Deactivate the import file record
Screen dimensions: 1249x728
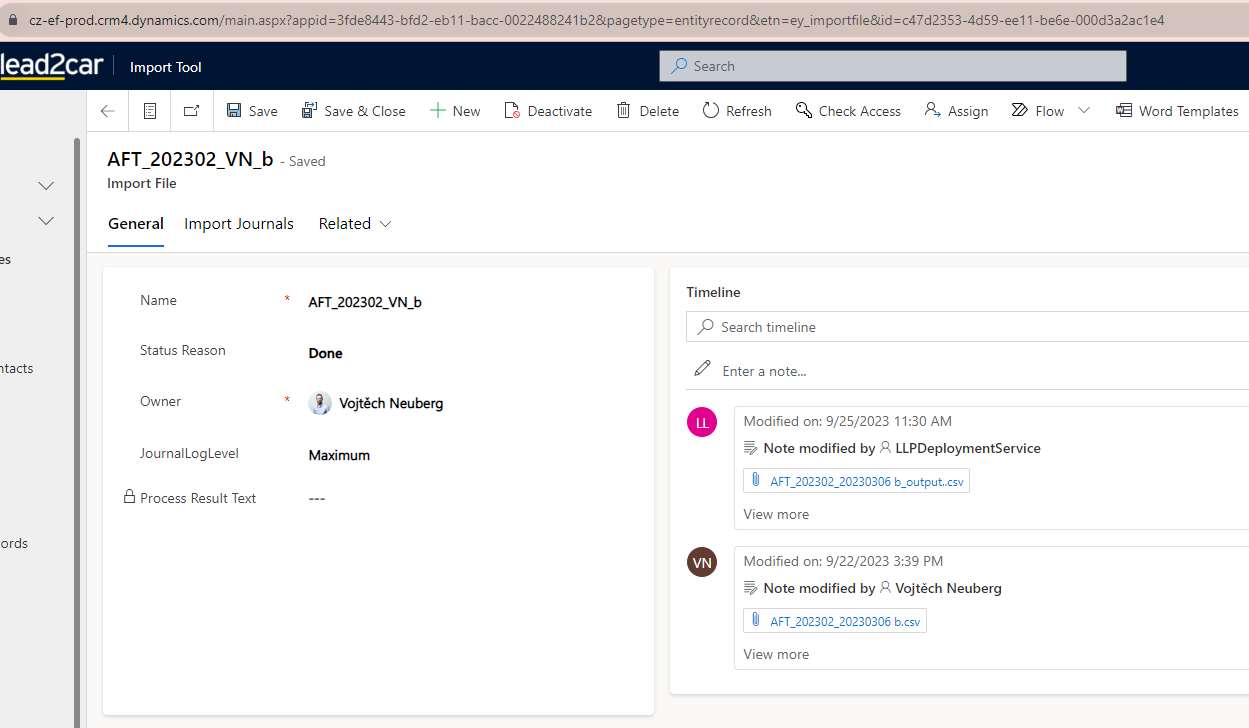coord(548,111)
